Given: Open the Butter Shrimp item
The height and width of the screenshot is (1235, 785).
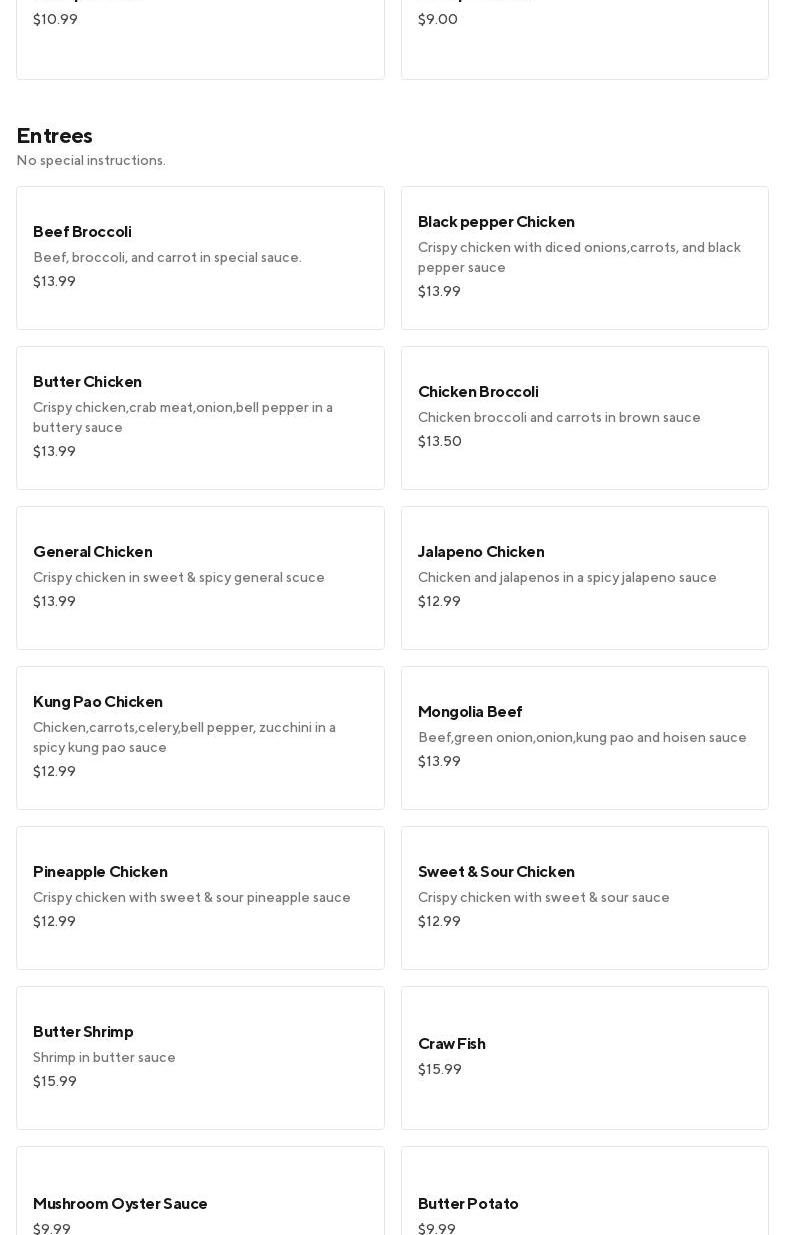Looking at the screenshot, I should [x=200, y=1057].
